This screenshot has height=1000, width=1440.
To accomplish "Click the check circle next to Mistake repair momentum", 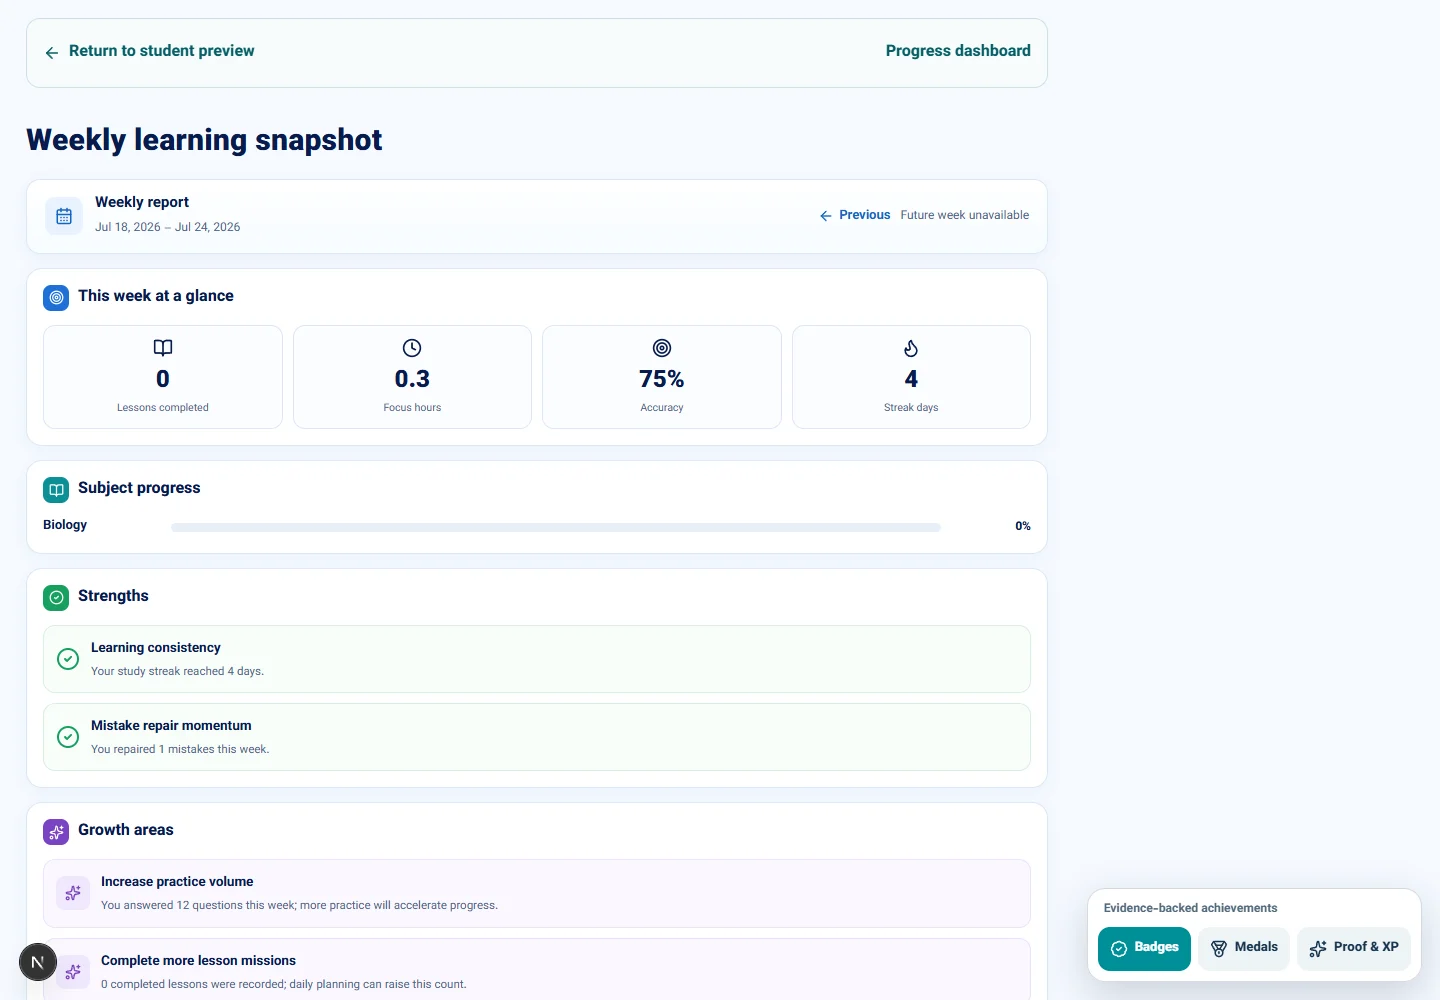I will point(68,737).
